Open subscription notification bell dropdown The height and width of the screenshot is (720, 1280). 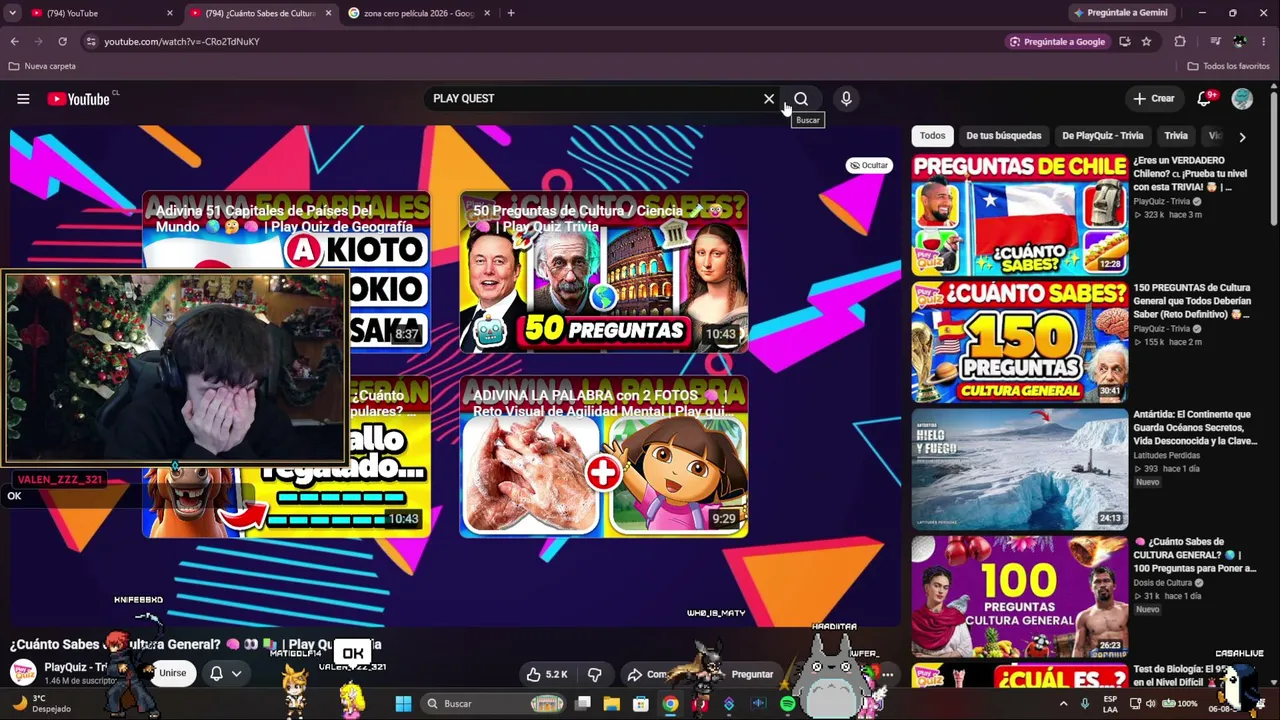(225, 673)
